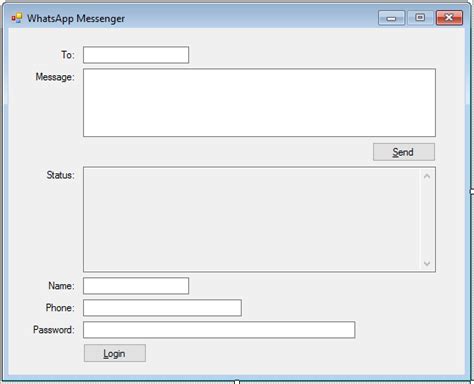474x384 pixels.
Task: Click the To recipient input field
Action: [x=136, y=55]
